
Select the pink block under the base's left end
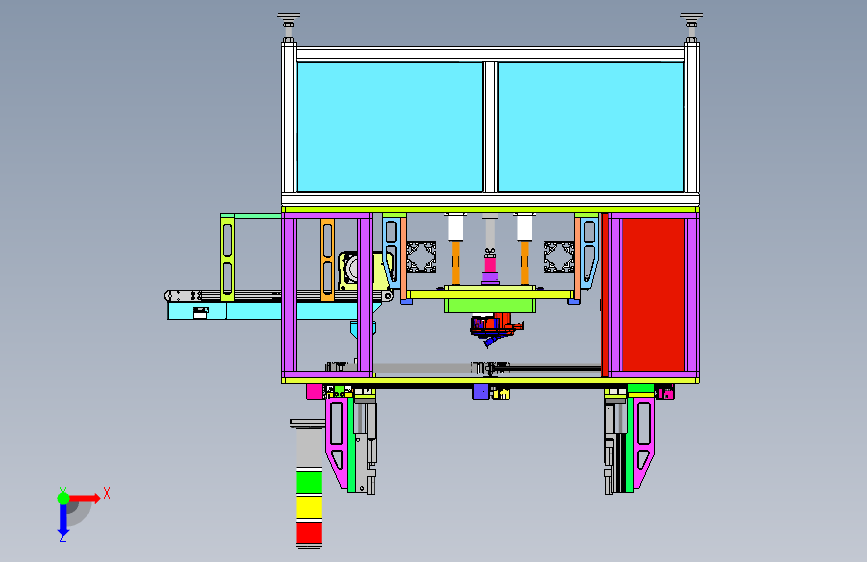click(x=314, y=392)
